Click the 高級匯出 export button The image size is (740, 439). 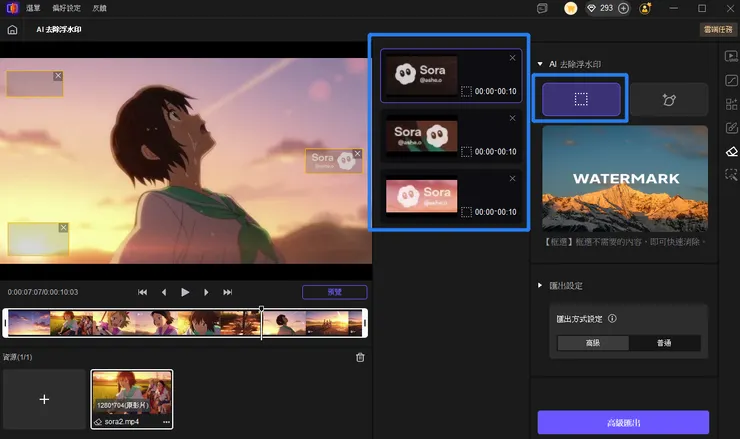pos(623,422)
